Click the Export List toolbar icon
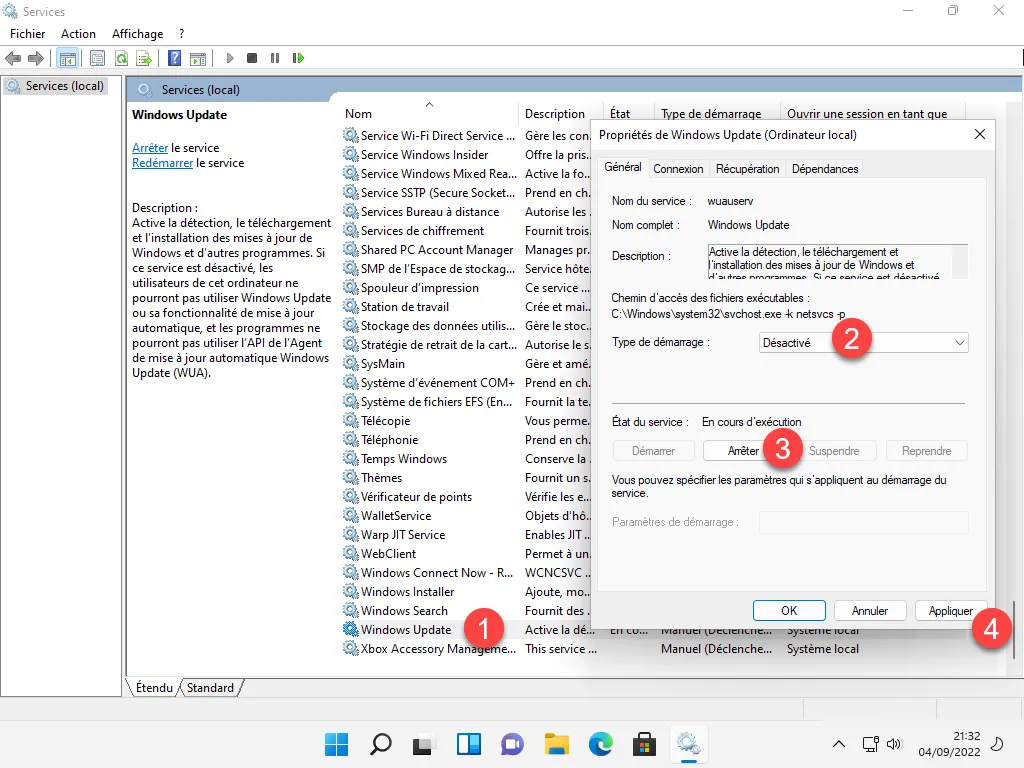This screenshot has height=768, width=1024. tap(144, 58)
